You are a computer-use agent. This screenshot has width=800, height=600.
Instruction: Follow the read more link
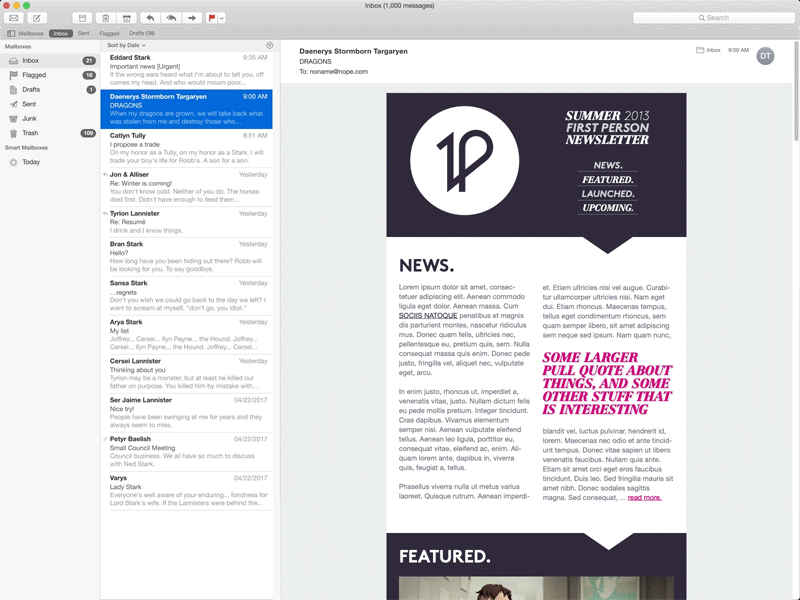coord(644,497)
